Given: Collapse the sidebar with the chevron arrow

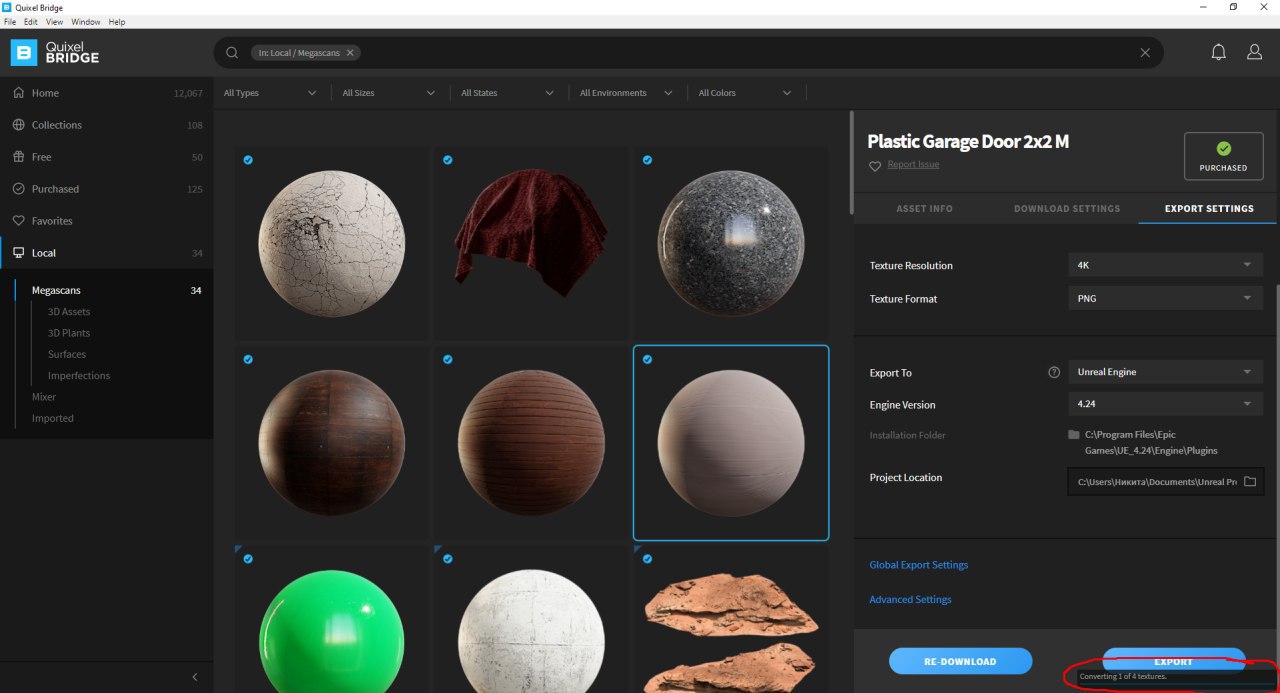Looking at the screenshot, I should [x=195, y=677].
